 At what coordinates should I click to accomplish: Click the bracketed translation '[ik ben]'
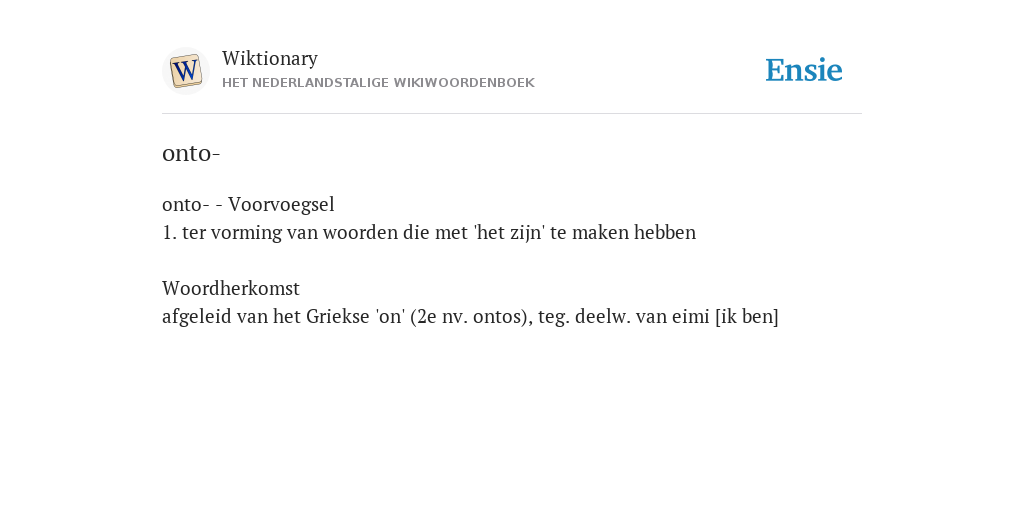[x=747, y=317]
